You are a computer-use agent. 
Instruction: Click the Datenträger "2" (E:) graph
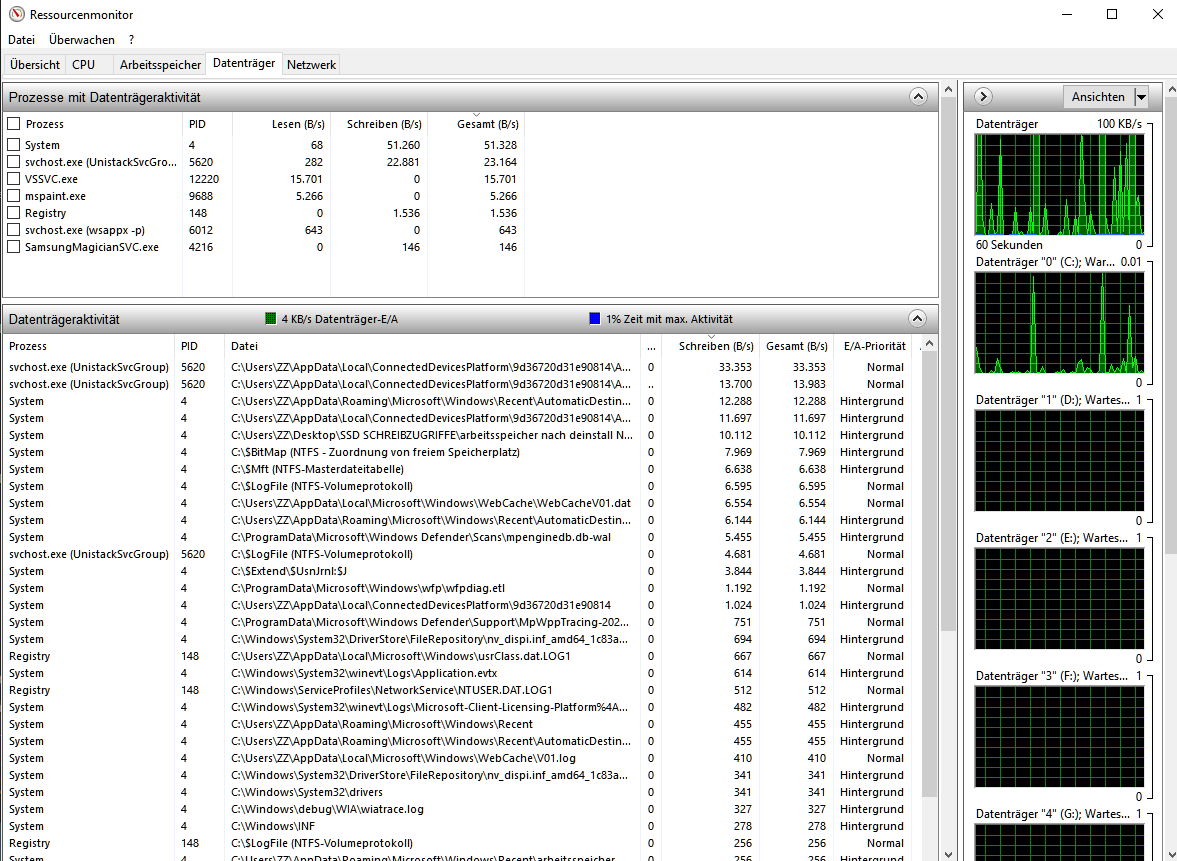click(x=1059, y=599)
